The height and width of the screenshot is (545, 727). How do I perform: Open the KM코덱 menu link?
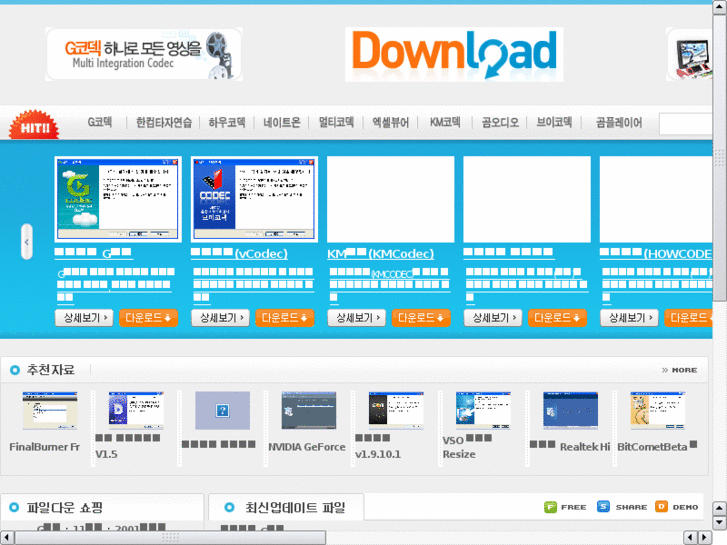coord(445,122)
